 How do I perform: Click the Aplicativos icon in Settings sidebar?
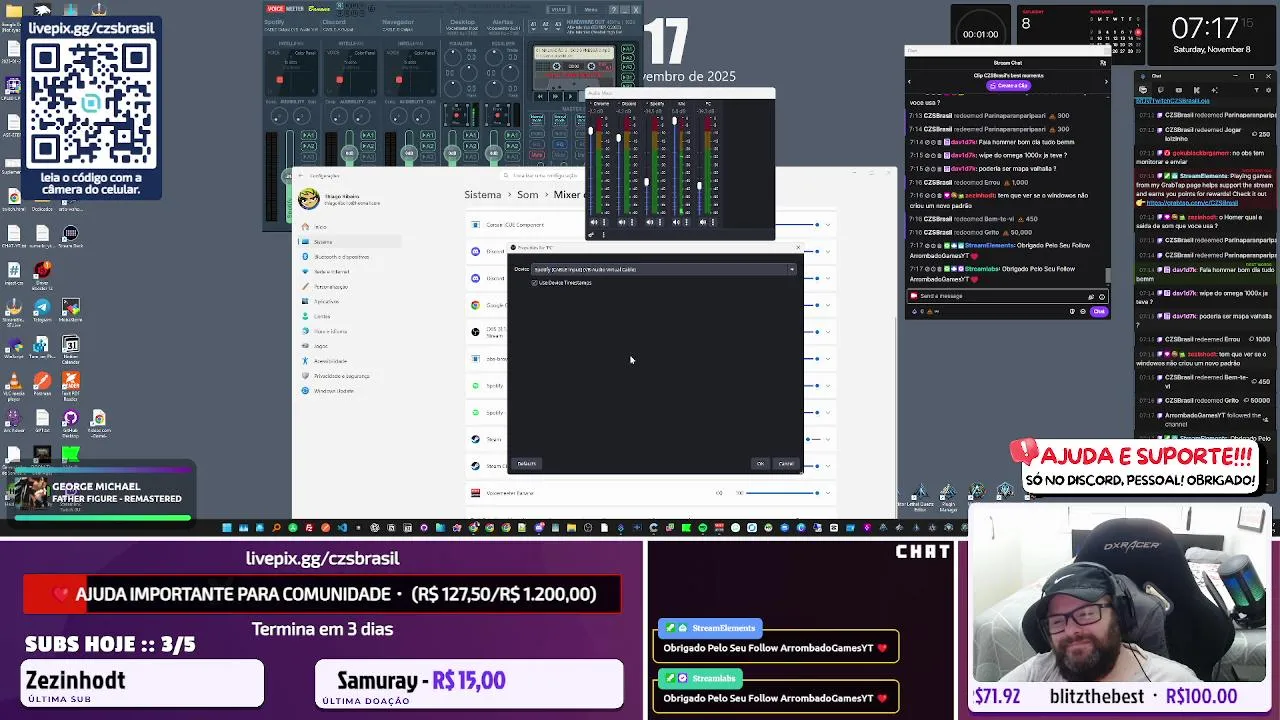point(305,301)
